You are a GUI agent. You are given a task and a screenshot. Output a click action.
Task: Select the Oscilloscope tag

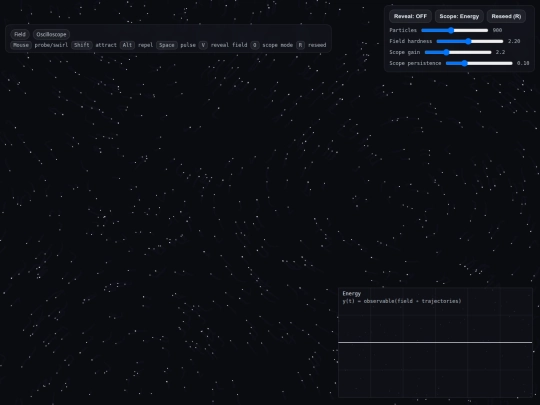tap(51, 34)
